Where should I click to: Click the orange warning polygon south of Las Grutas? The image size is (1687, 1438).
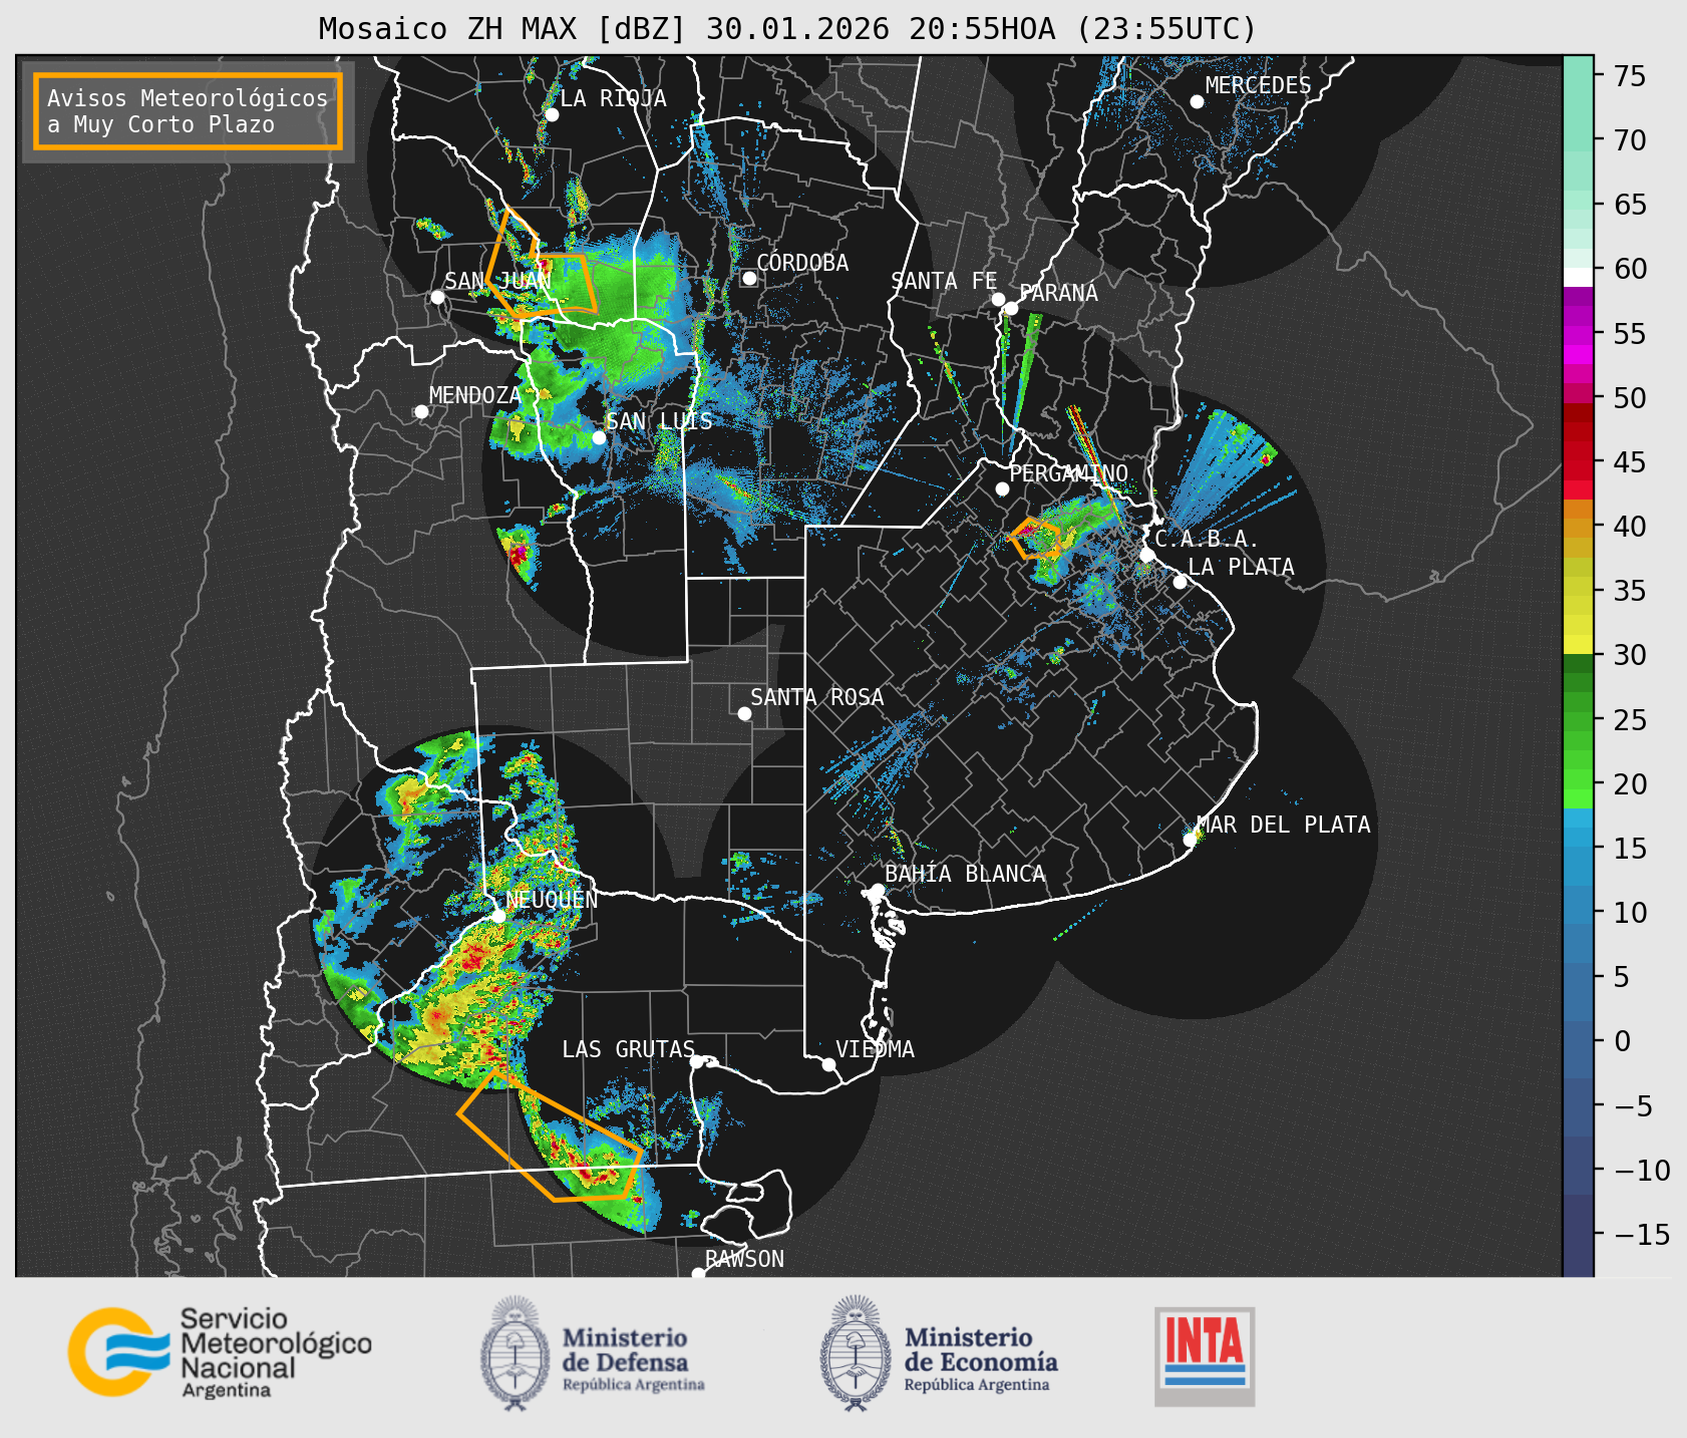tap(549, 1134)
